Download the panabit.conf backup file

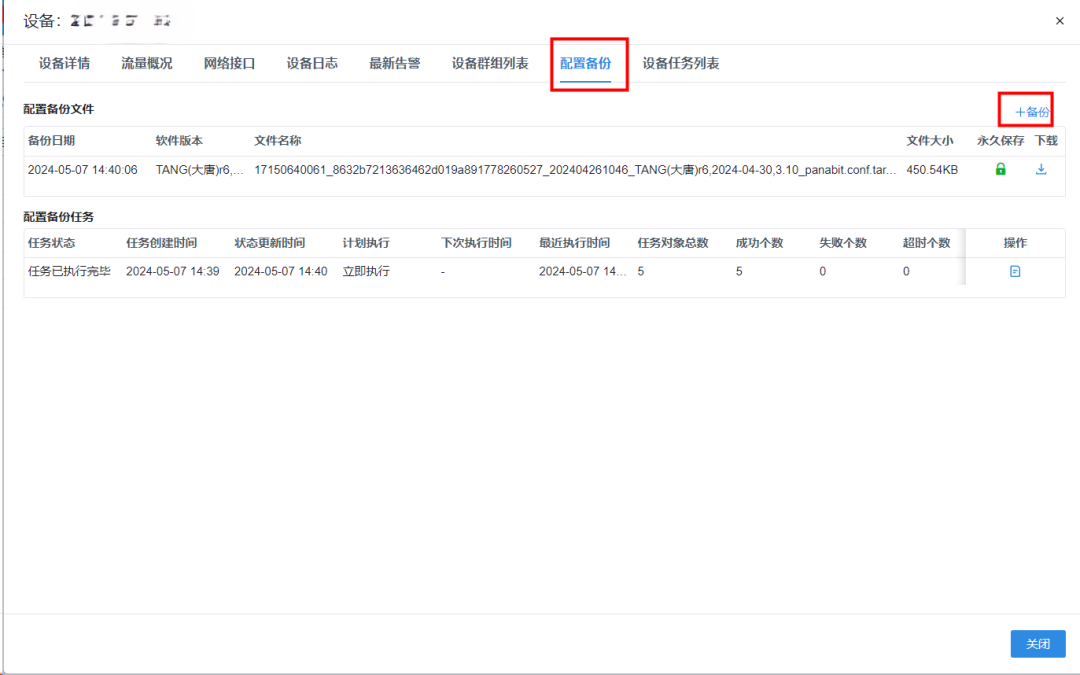pos(1041,169)
